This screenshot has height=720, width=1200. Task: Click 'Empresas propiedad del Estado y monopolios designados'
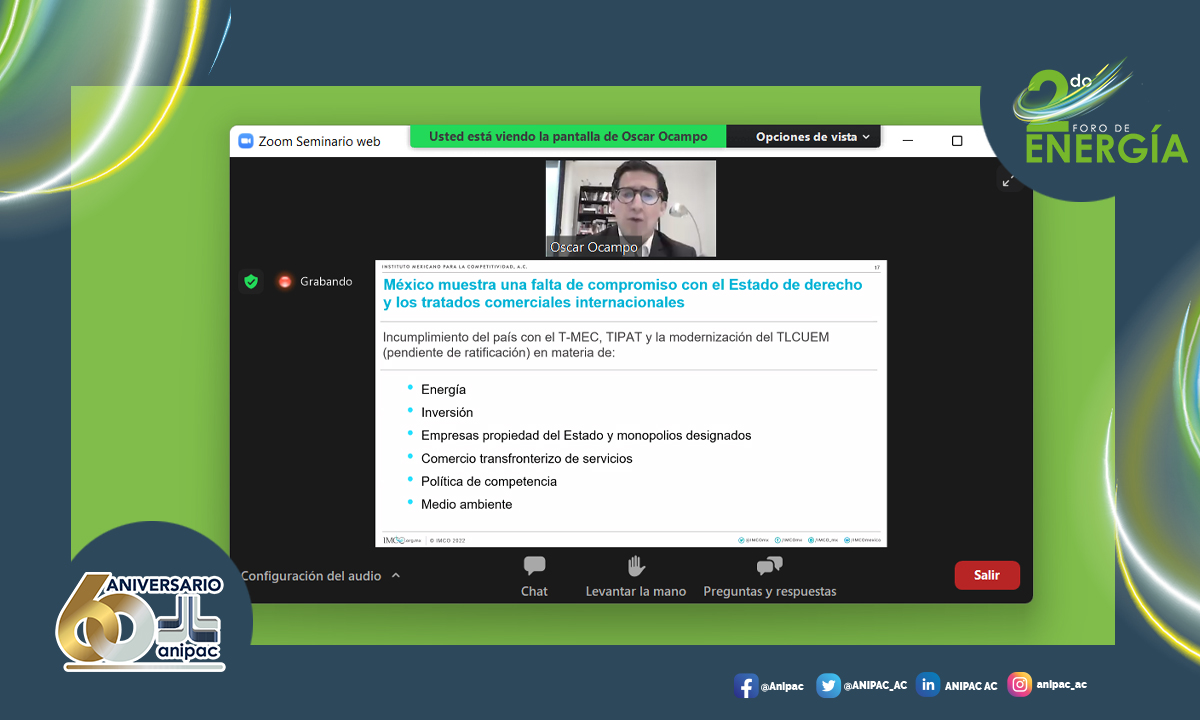(x=586, y=436)
